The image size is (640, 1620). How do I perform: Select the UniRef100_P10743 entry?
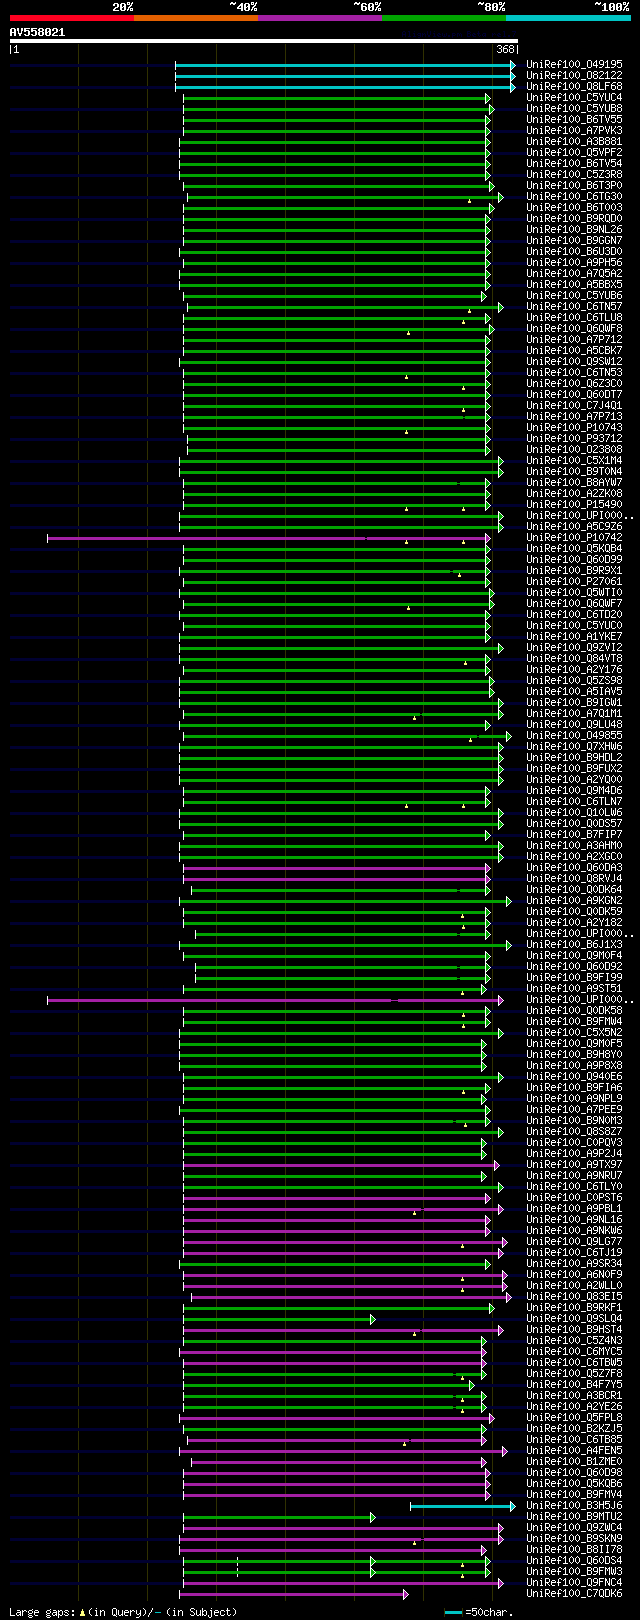[x=574, y=428]
